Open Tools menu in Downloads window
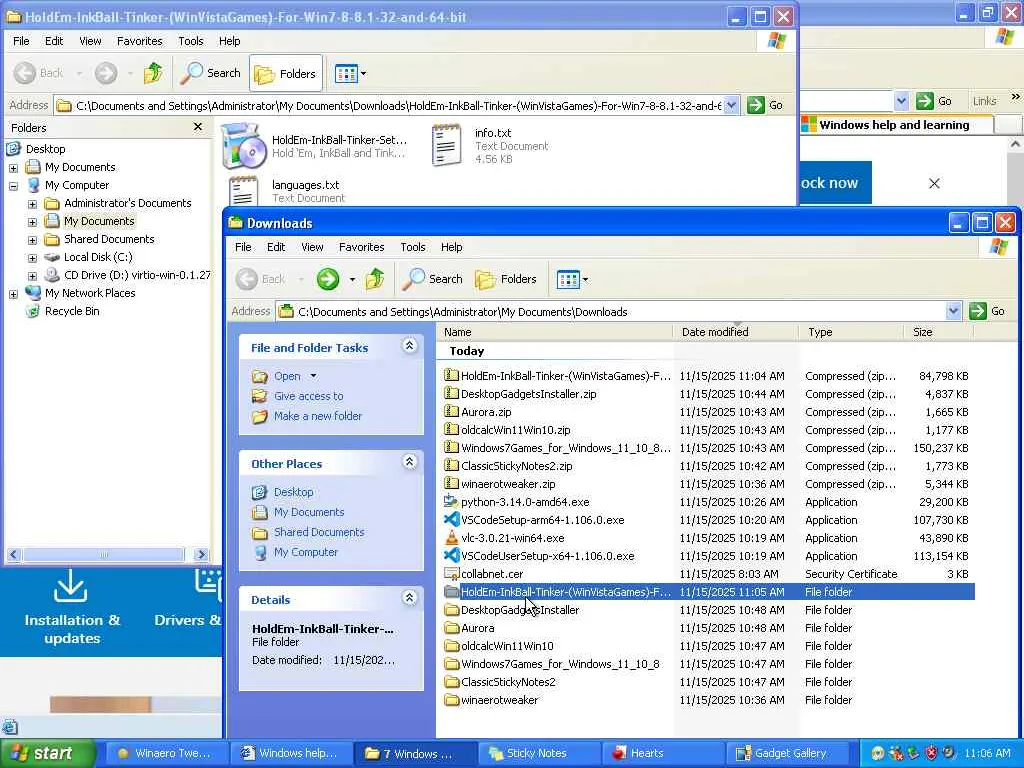Viewport: 1024px width, 768px height. click(413, 247)
